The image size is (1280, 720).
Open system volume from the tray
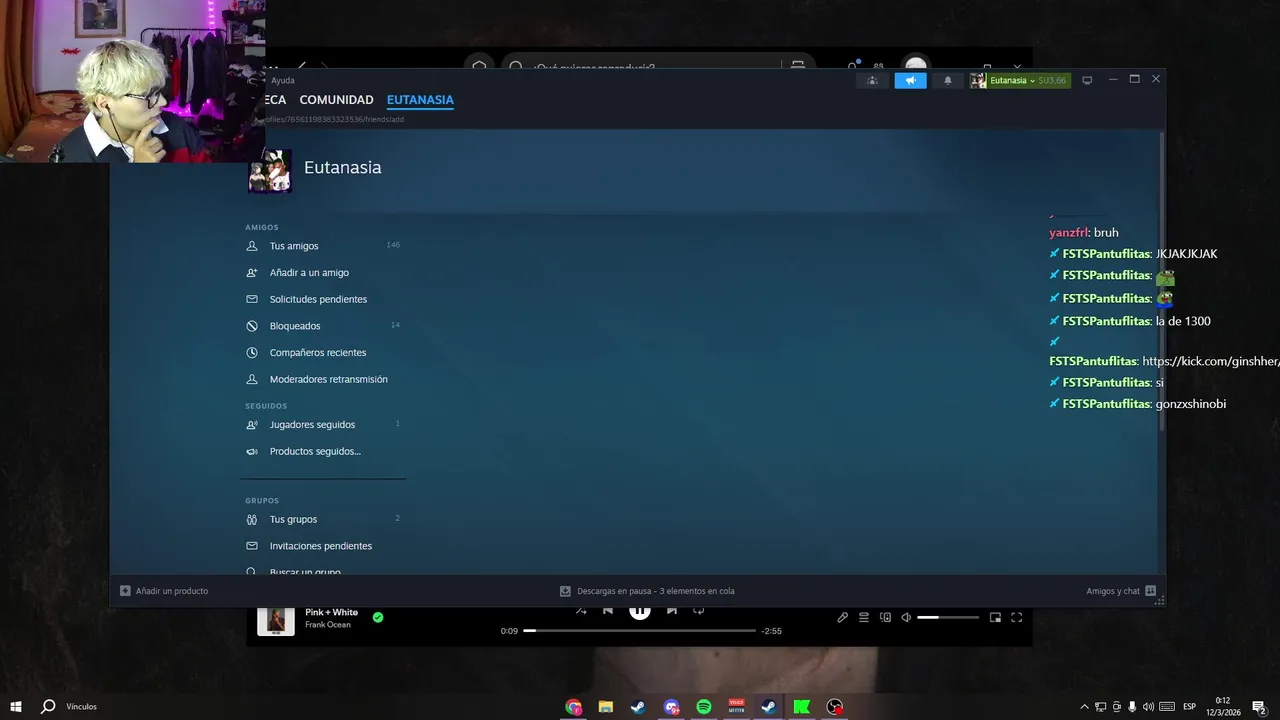coord(1148,707)
